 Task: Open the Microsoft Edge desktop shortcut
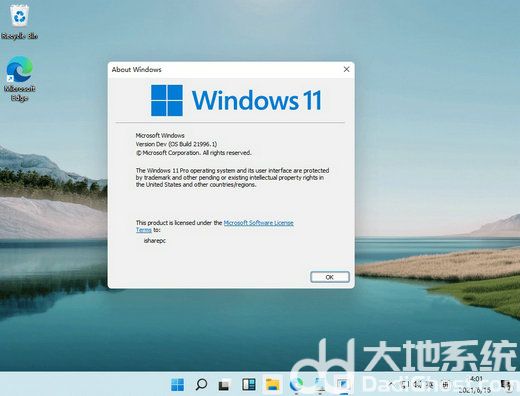coord(19,79)
